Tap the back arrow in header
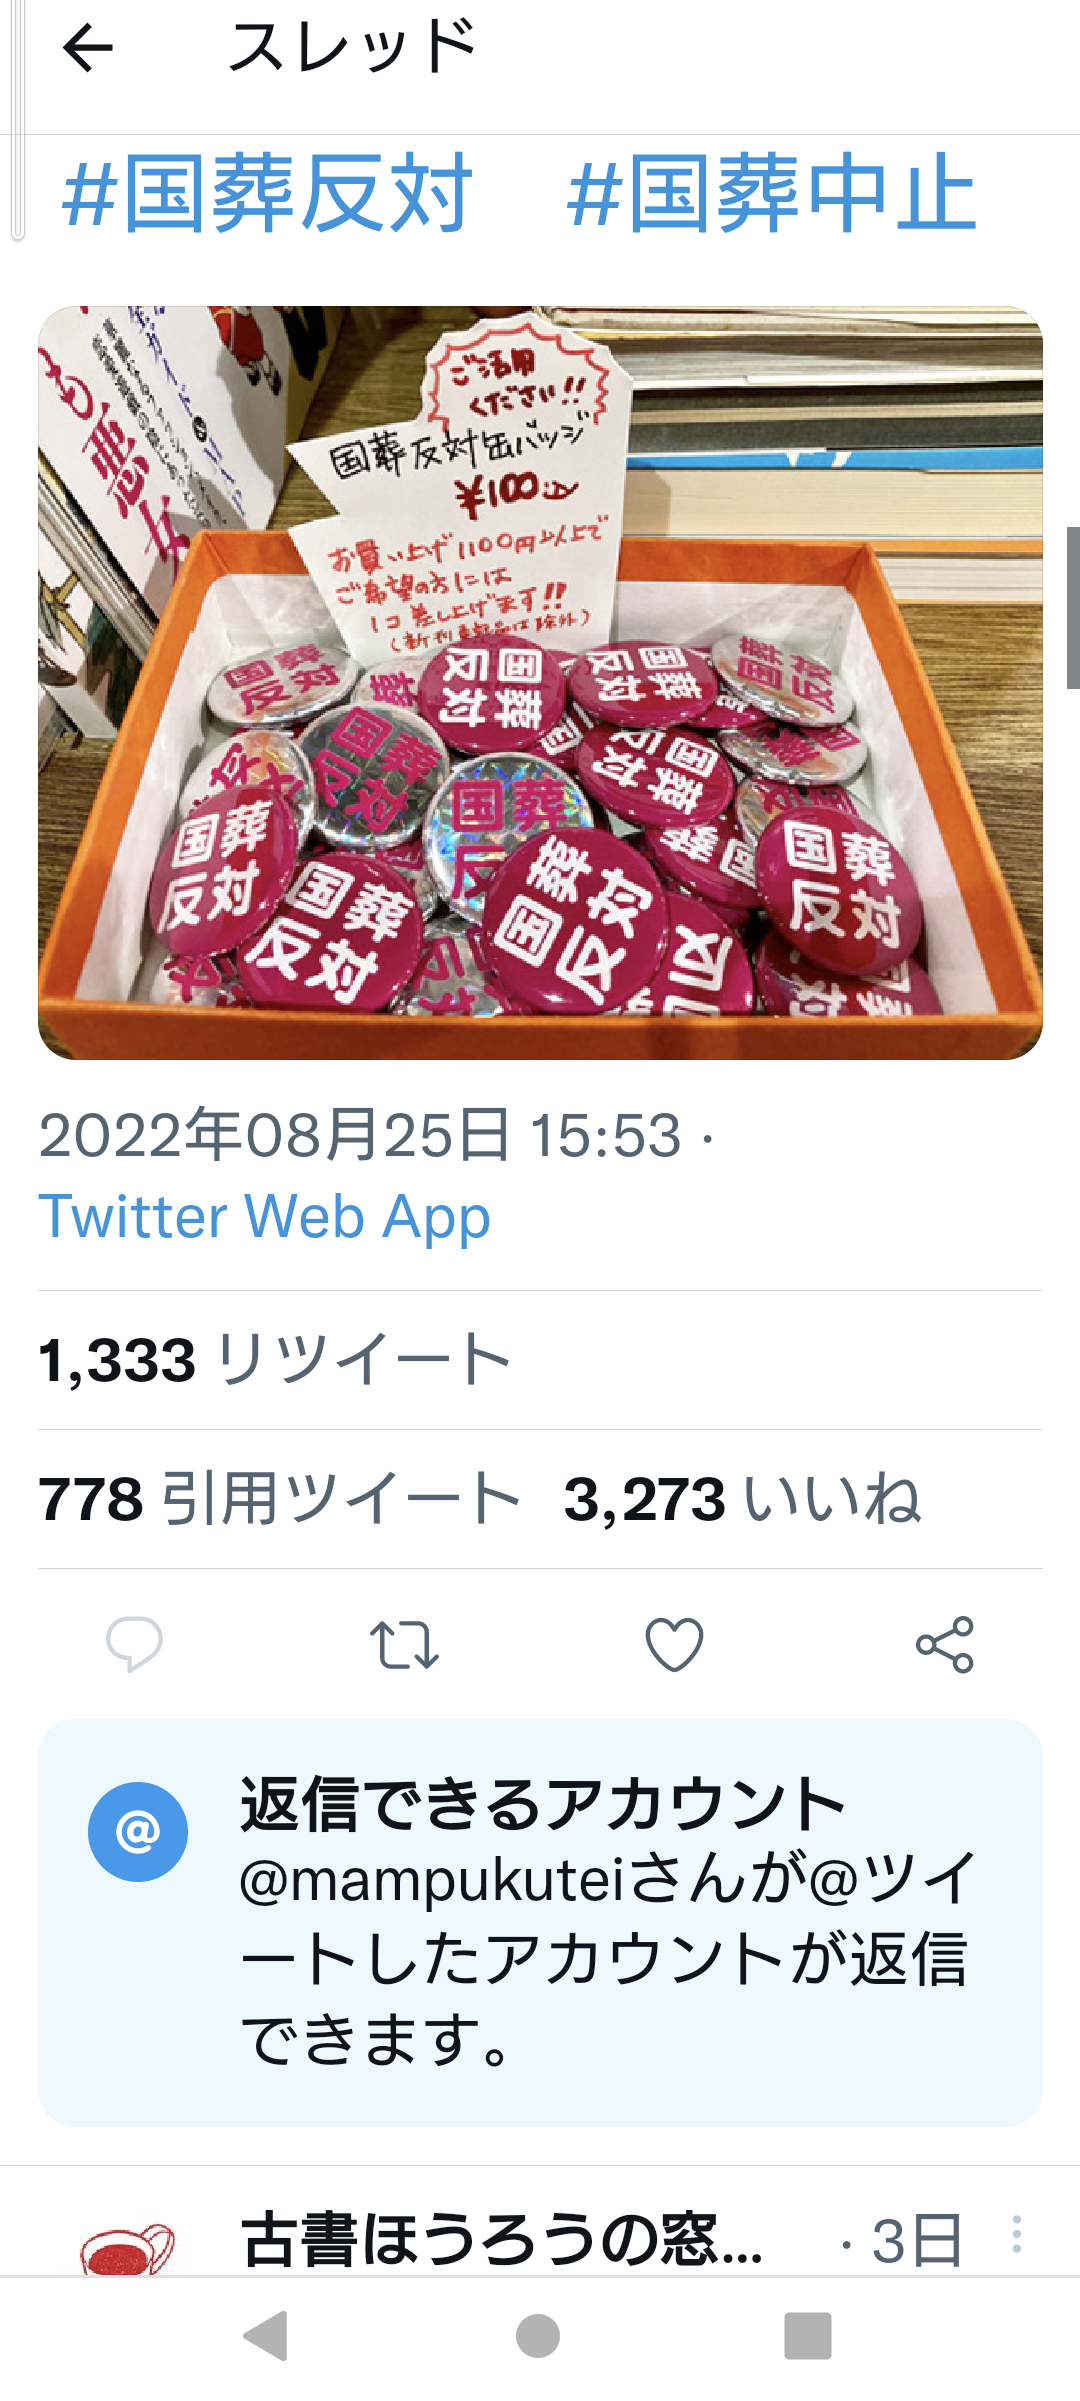Image resolution: width=1080 pixels, height=2401 pixels. point(88,48)
